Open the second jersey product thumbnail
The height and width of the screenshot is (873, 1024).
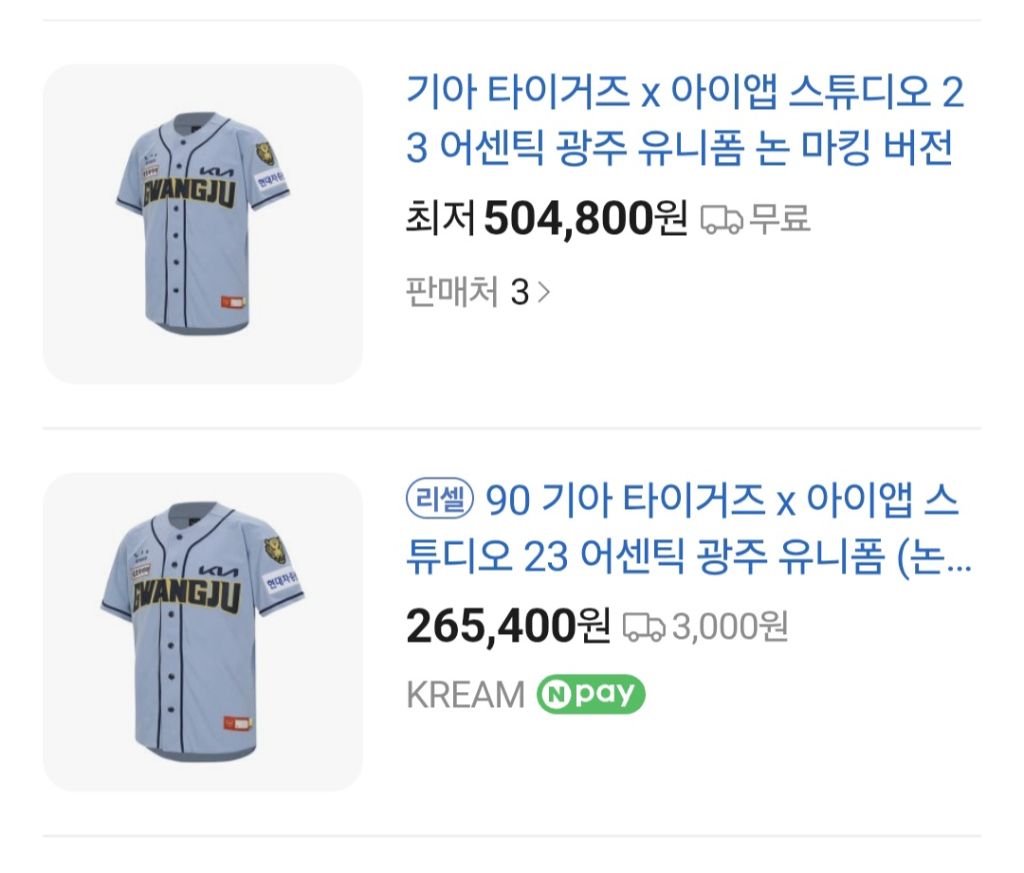pyautogui.click(x=202, y=632)
